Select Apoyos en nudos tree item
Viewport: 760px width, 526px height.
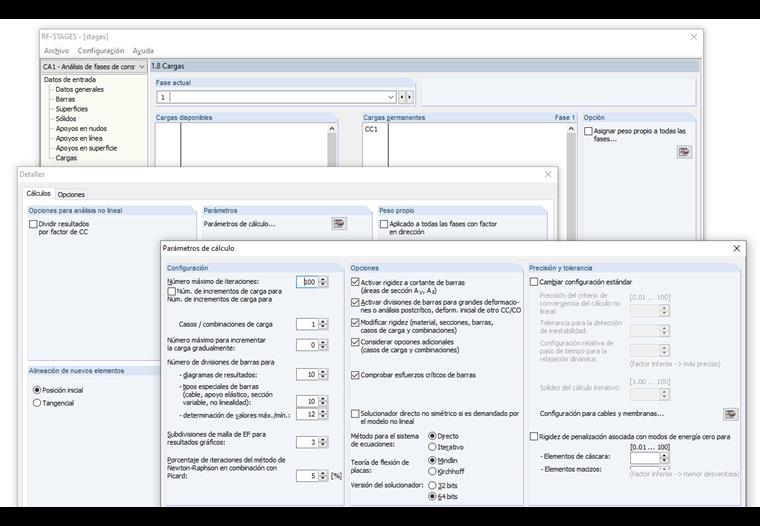point(81,128)
